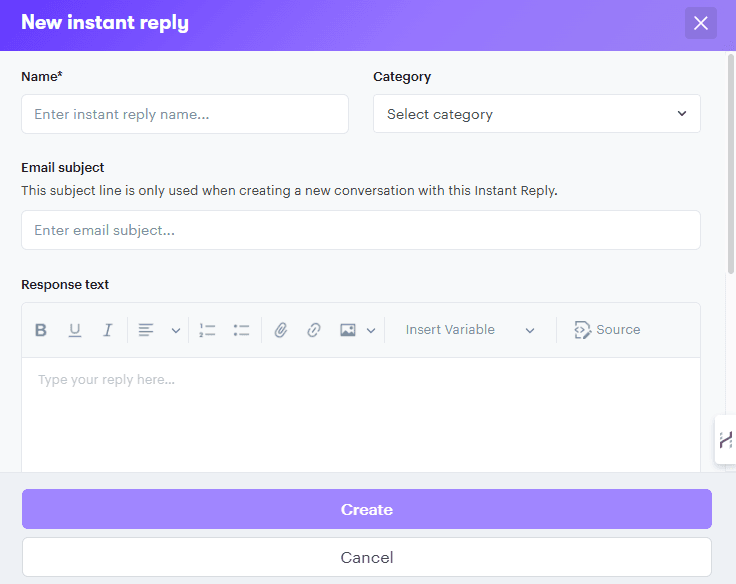The height and width of the screenshot is (584, 736).
Task: Attach a file with paperclip icon
Action: coord(281,330)
